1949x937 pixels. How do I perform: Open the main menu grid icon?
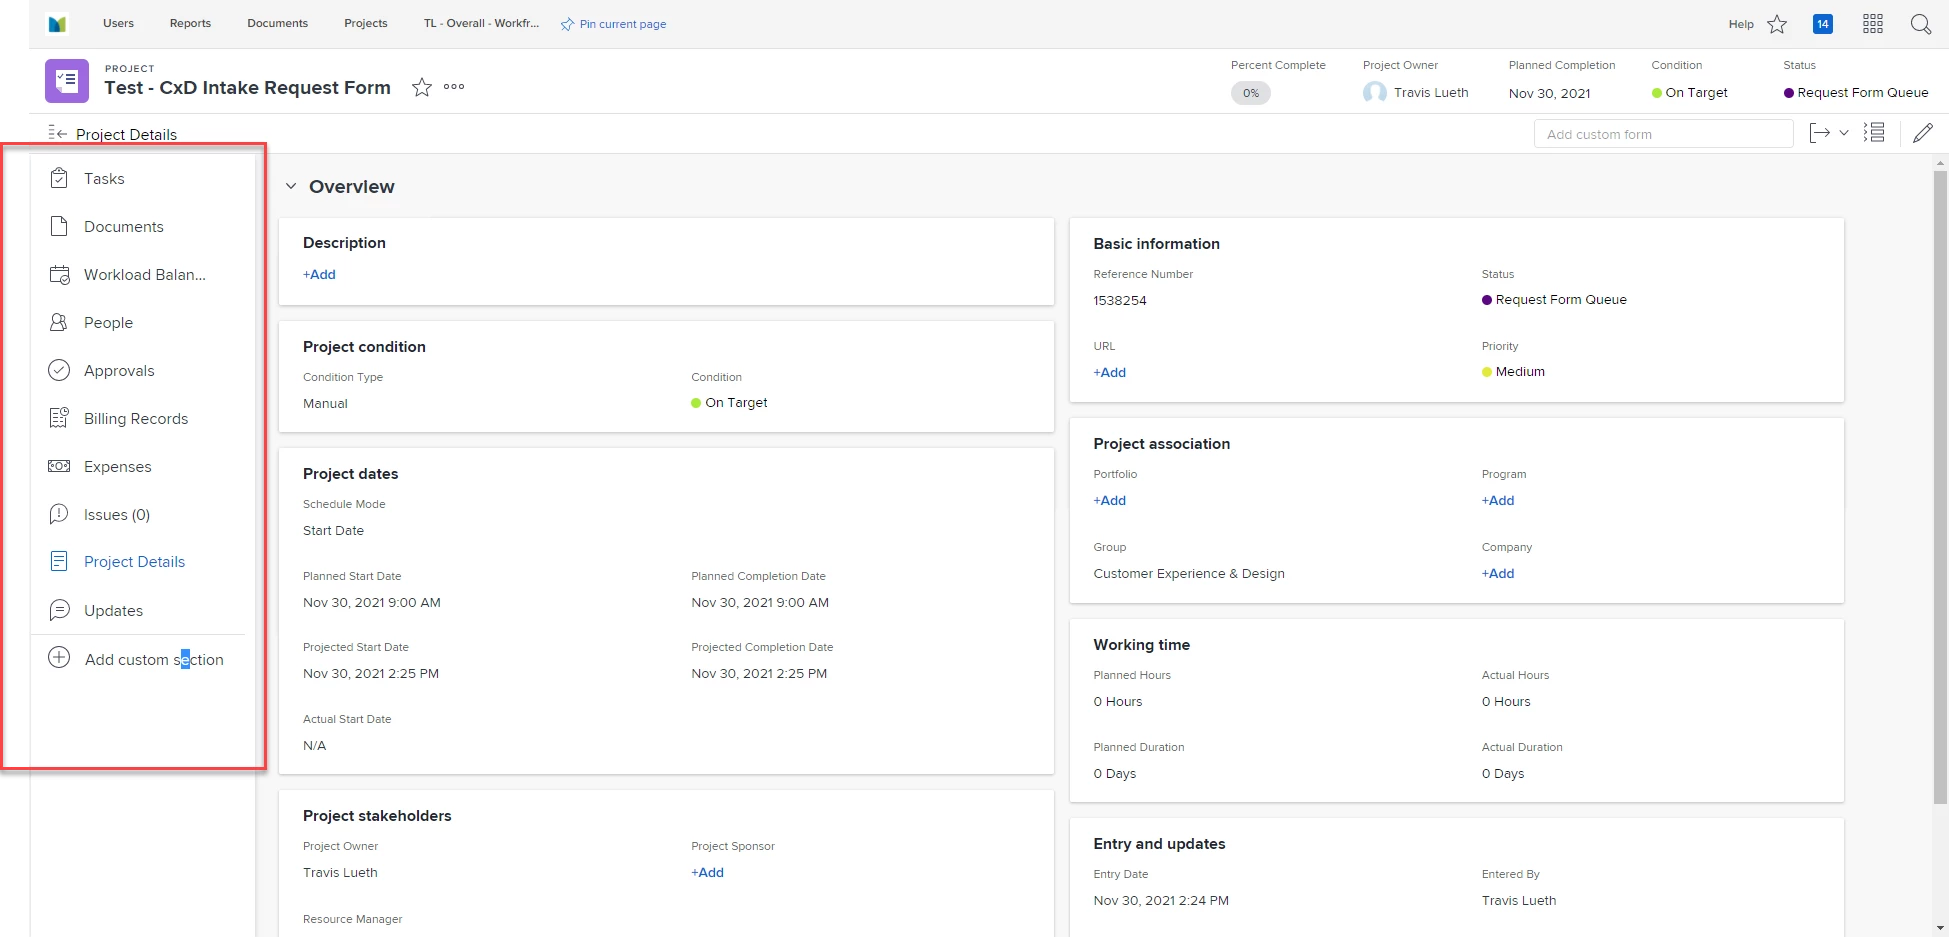pyautogui.click(x=1873, y=24)
